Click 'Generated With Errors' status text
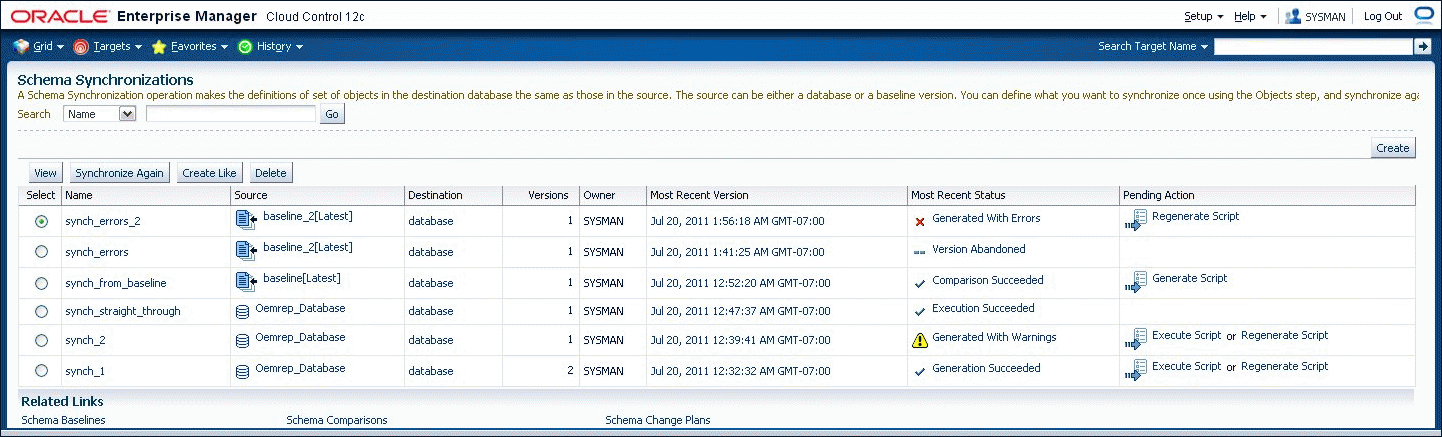Screen dimensions: 1442x437 [986, 218]
